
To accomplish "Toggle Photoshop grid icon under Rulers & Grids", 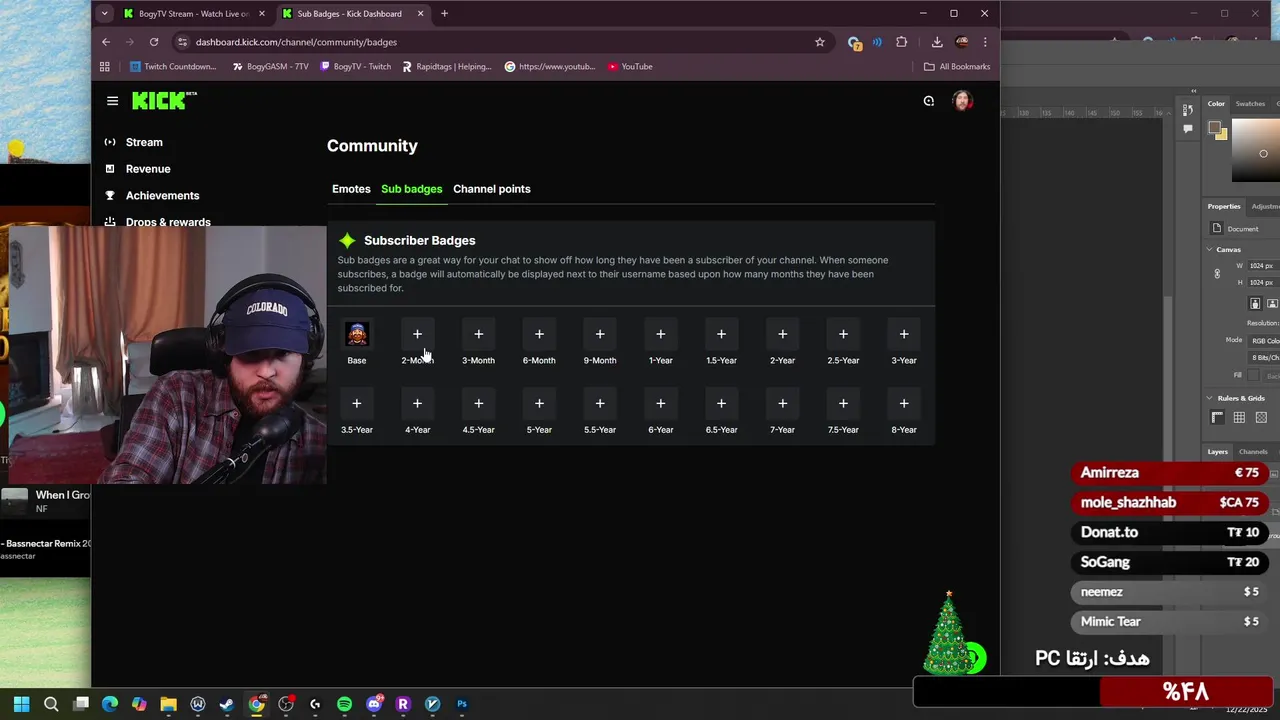I will 1239,418.
